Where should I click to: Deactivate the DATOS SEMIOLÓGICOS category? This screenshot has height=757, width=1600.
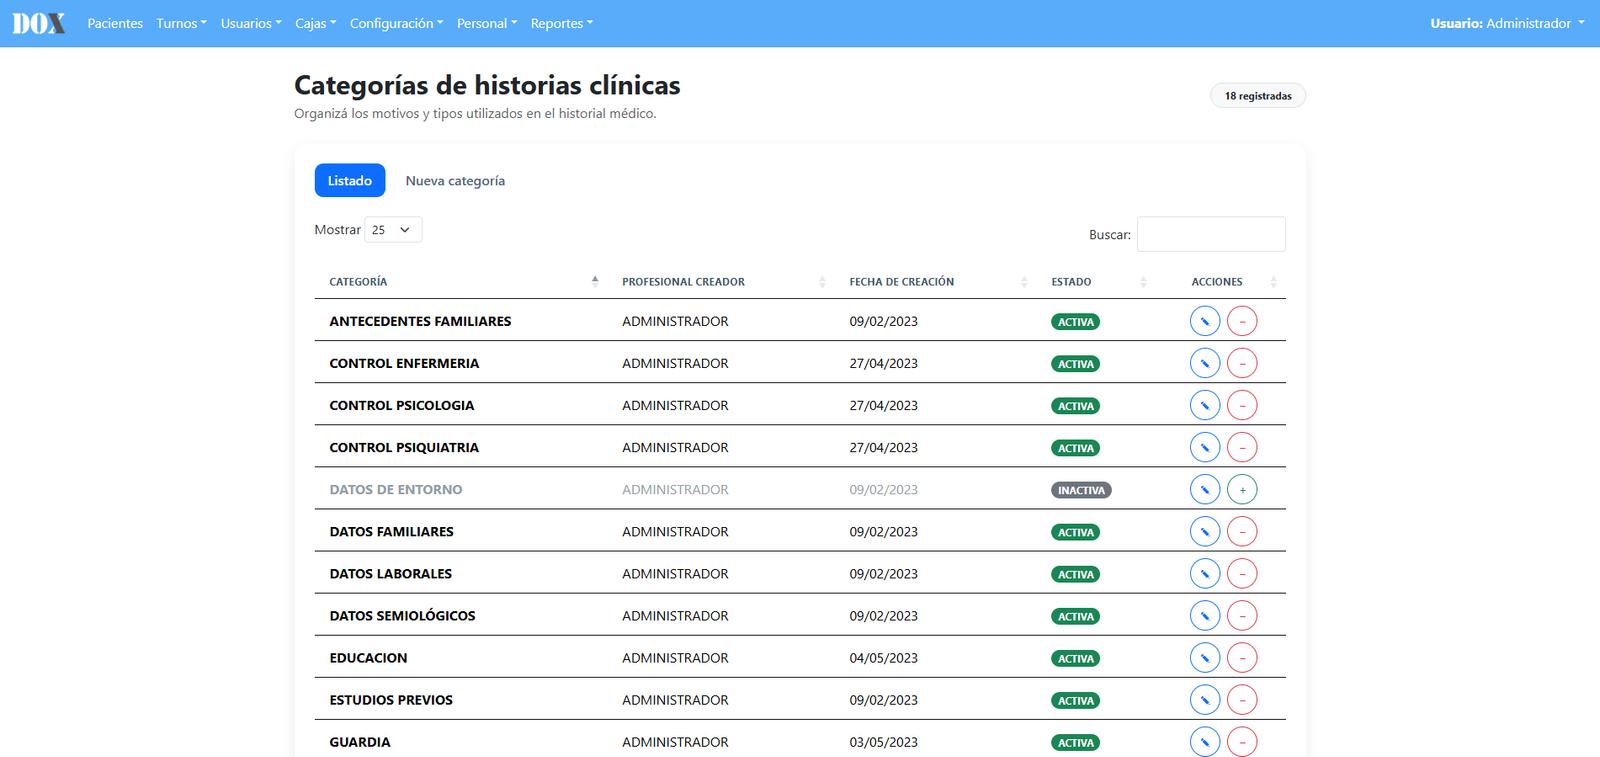click(1242, 615)
